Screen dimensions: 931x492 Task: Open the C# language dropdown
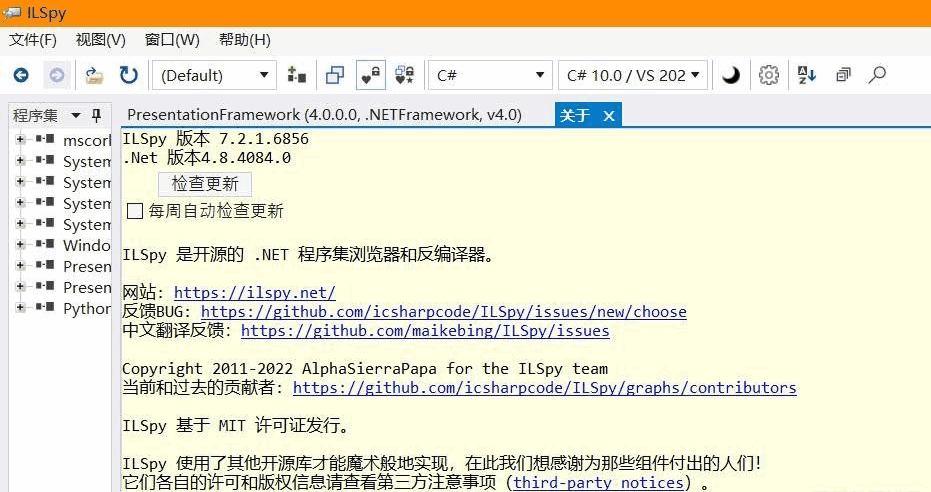click(x=490, y=75)
